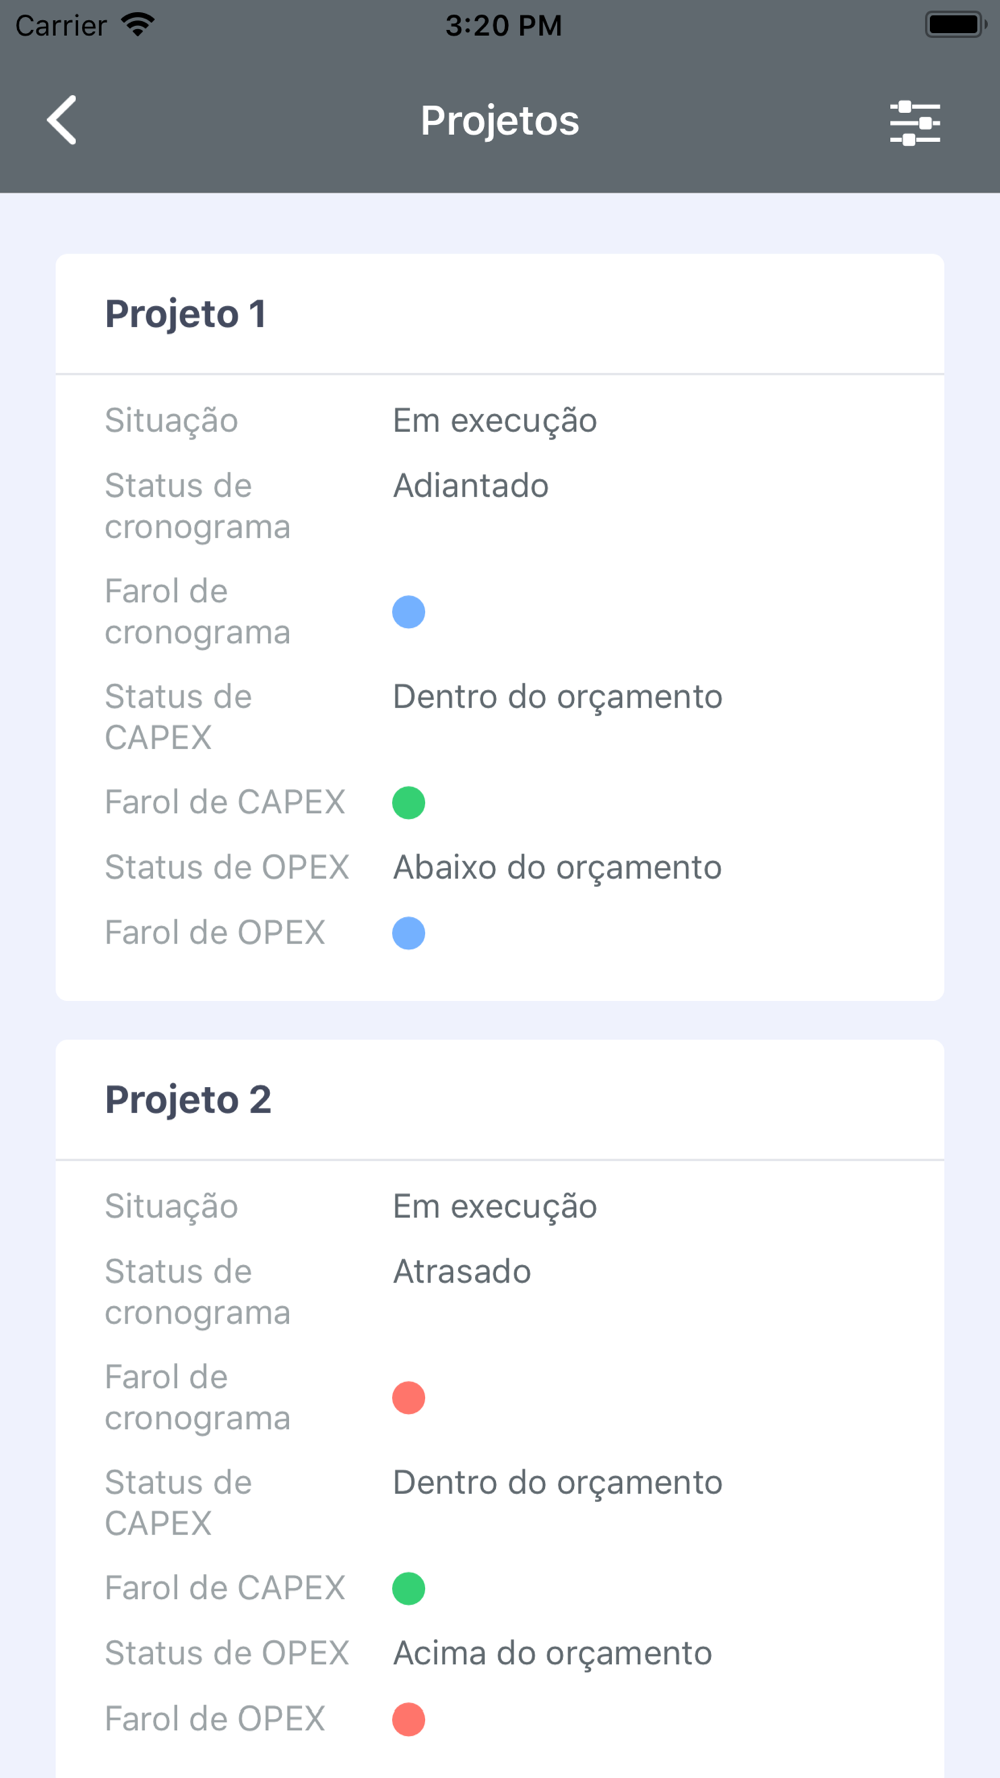1000x1778 pixels.
Task: Tap the 3:20 PM clock
Action: pyautogui.click(x=503, y=25)
